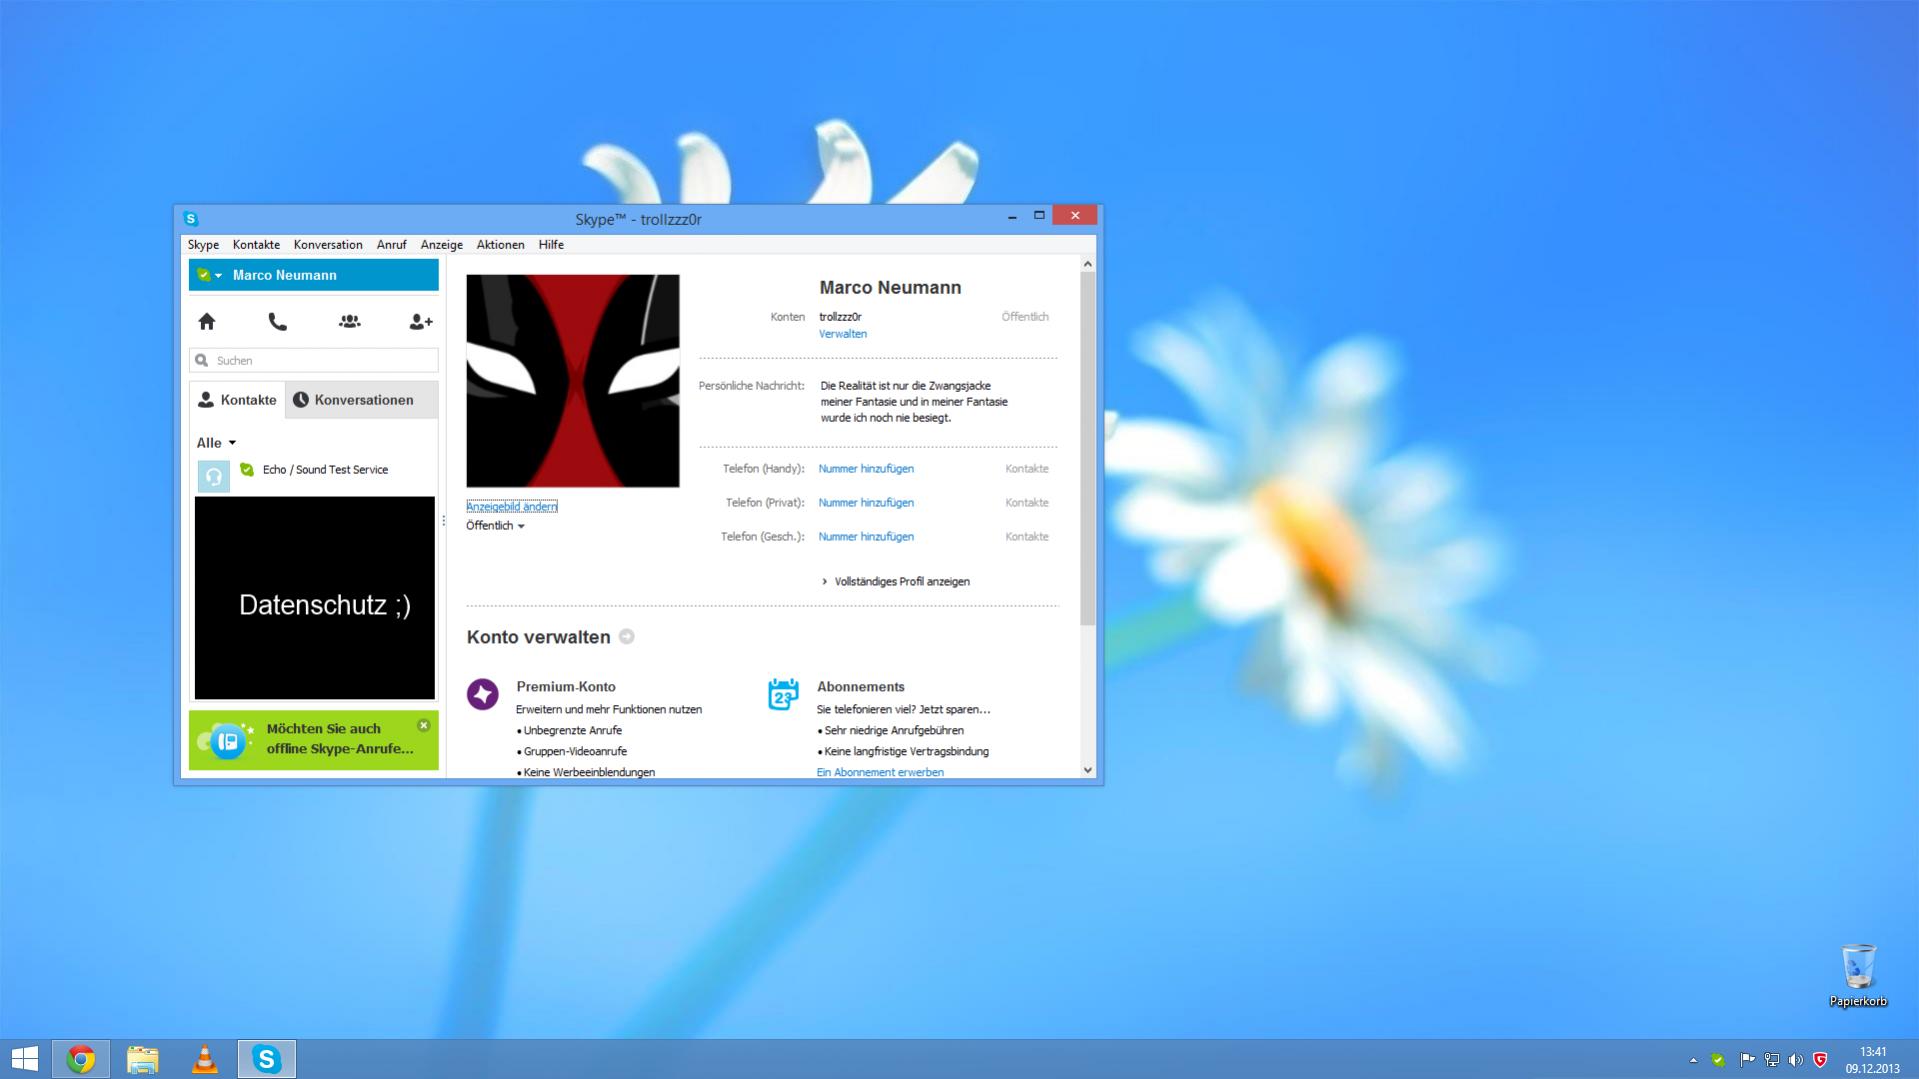Image resolution: width=1919 pixels, height=1079 pixels.
Task: Click the Marco Neumann name in profile
Action: tap(890, 287)
